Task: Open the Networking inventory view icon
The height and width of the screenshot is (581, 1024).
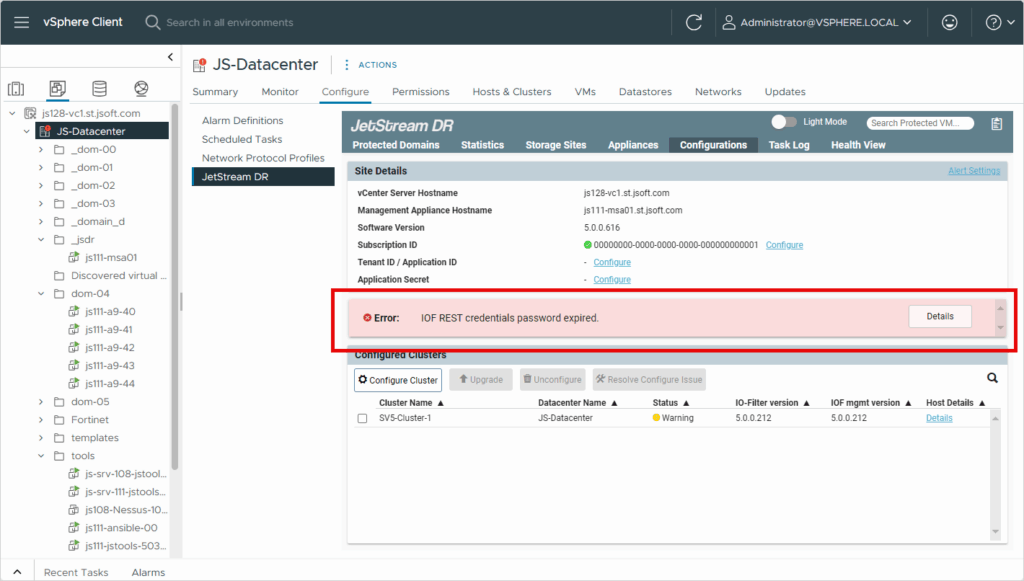Action: tap(140, 89)
